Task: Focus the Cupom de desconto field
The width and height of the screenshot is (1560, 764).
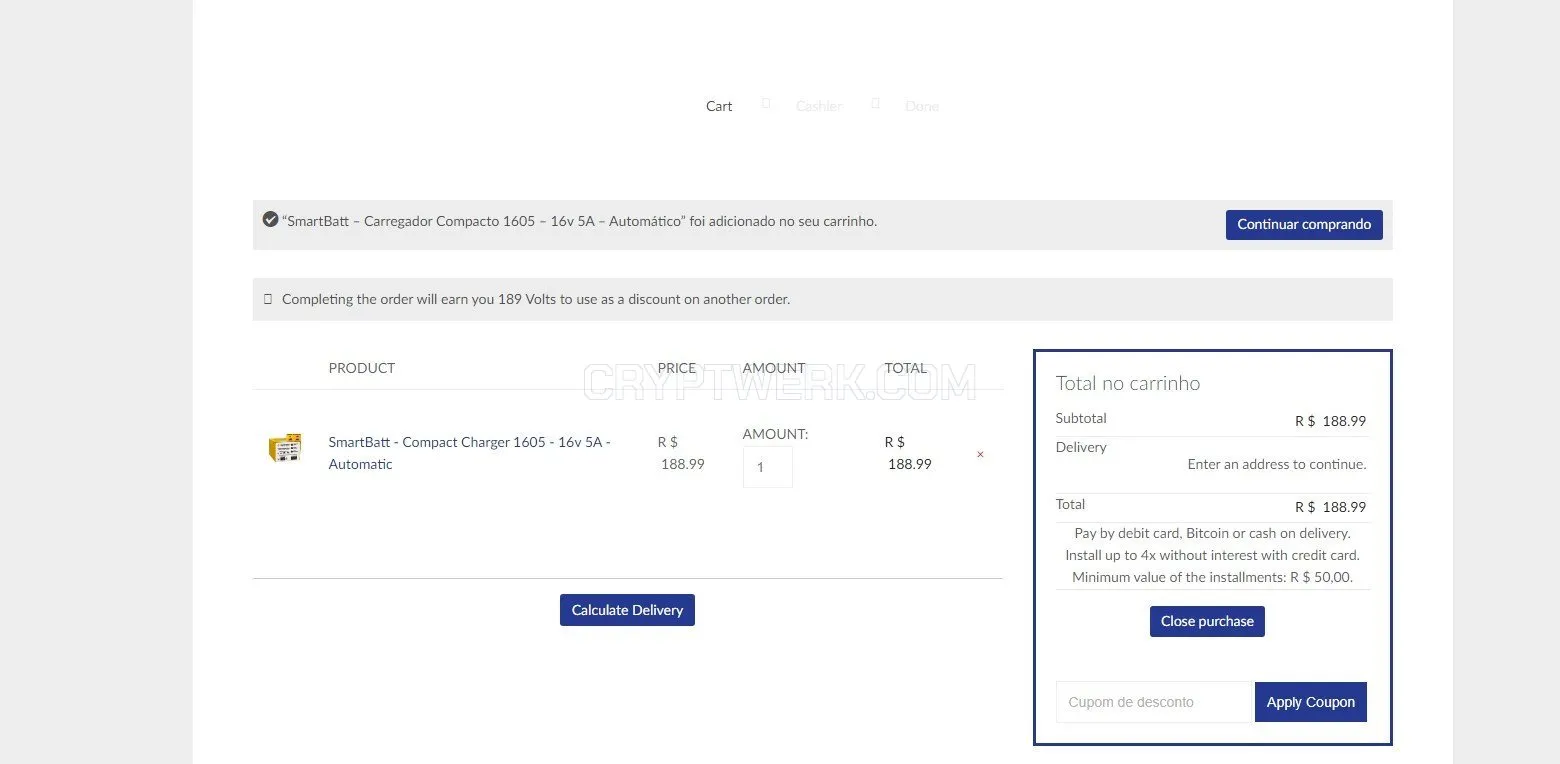Action: [1155, 702]
